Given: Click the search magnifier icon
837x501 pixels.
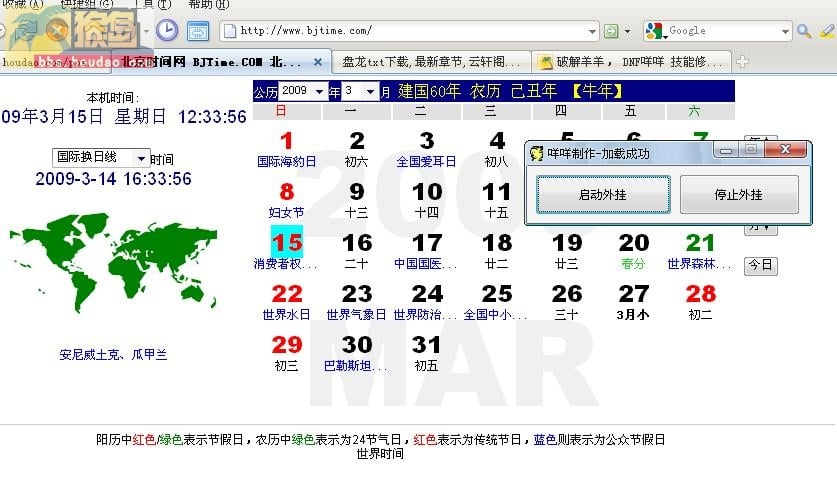Looking at the screenshot, I should [x=803, y=31].
